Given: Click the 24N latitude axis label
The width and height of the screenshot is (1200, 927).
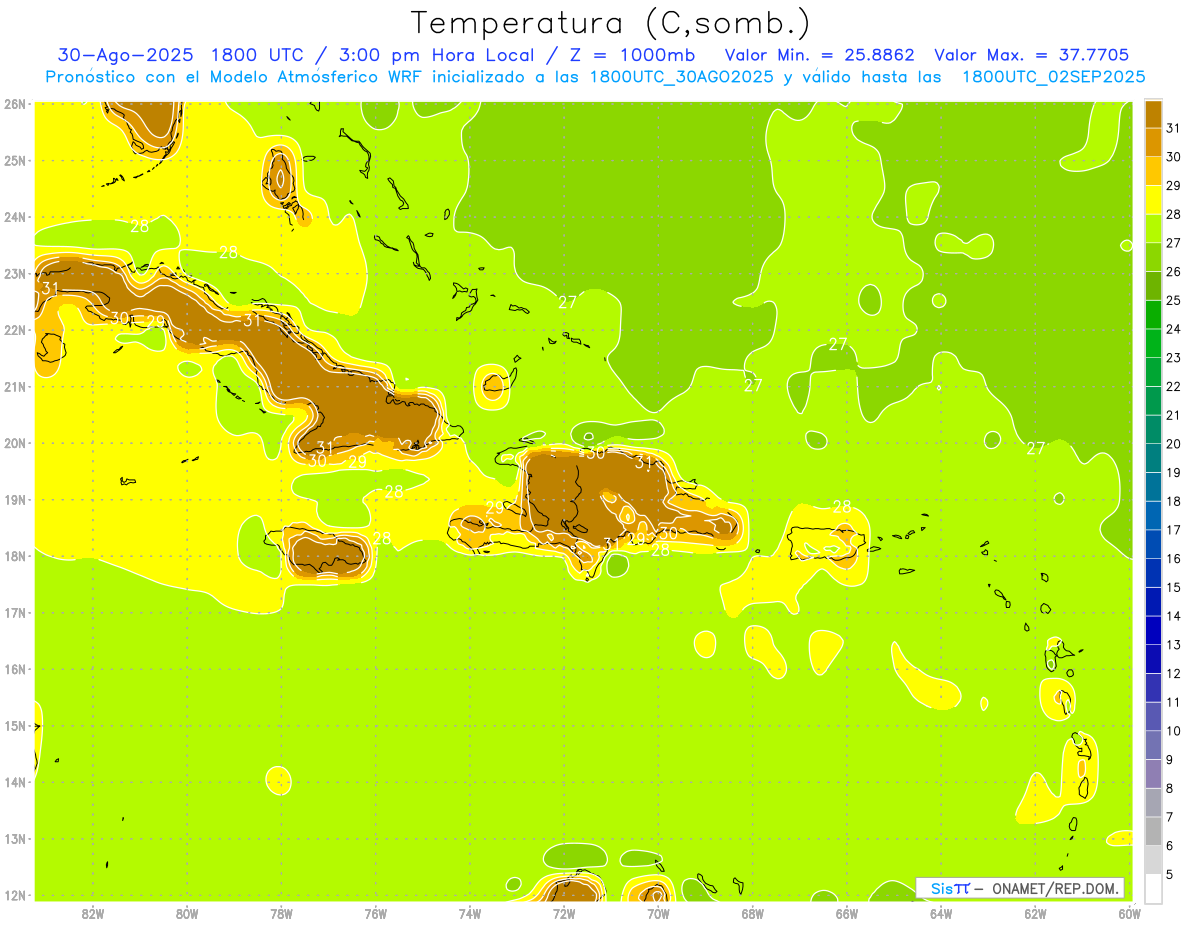Looking at the screenshot, I should click(x=15, y=217).
